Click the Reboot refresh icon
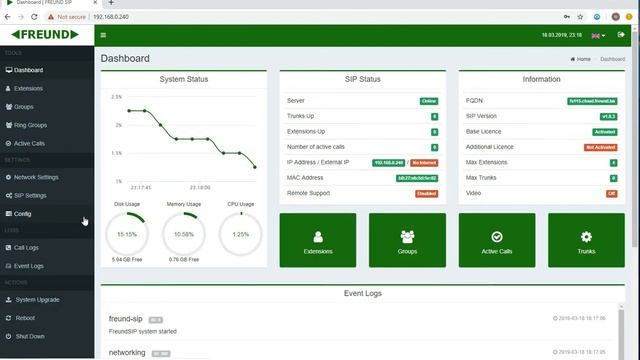The width and height of the screenshot is (640, 360). click(x=9, y=318)
